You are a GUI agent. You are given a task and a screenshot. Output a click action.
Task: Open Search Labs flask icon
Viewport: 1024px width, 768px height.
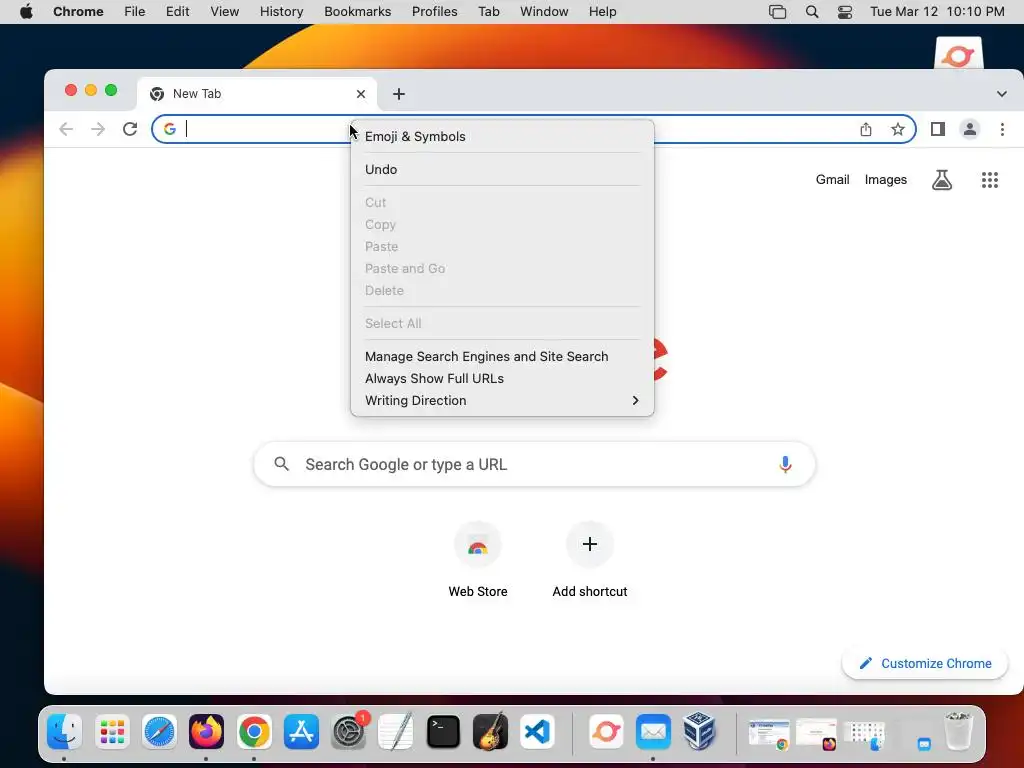click(942, 180)
